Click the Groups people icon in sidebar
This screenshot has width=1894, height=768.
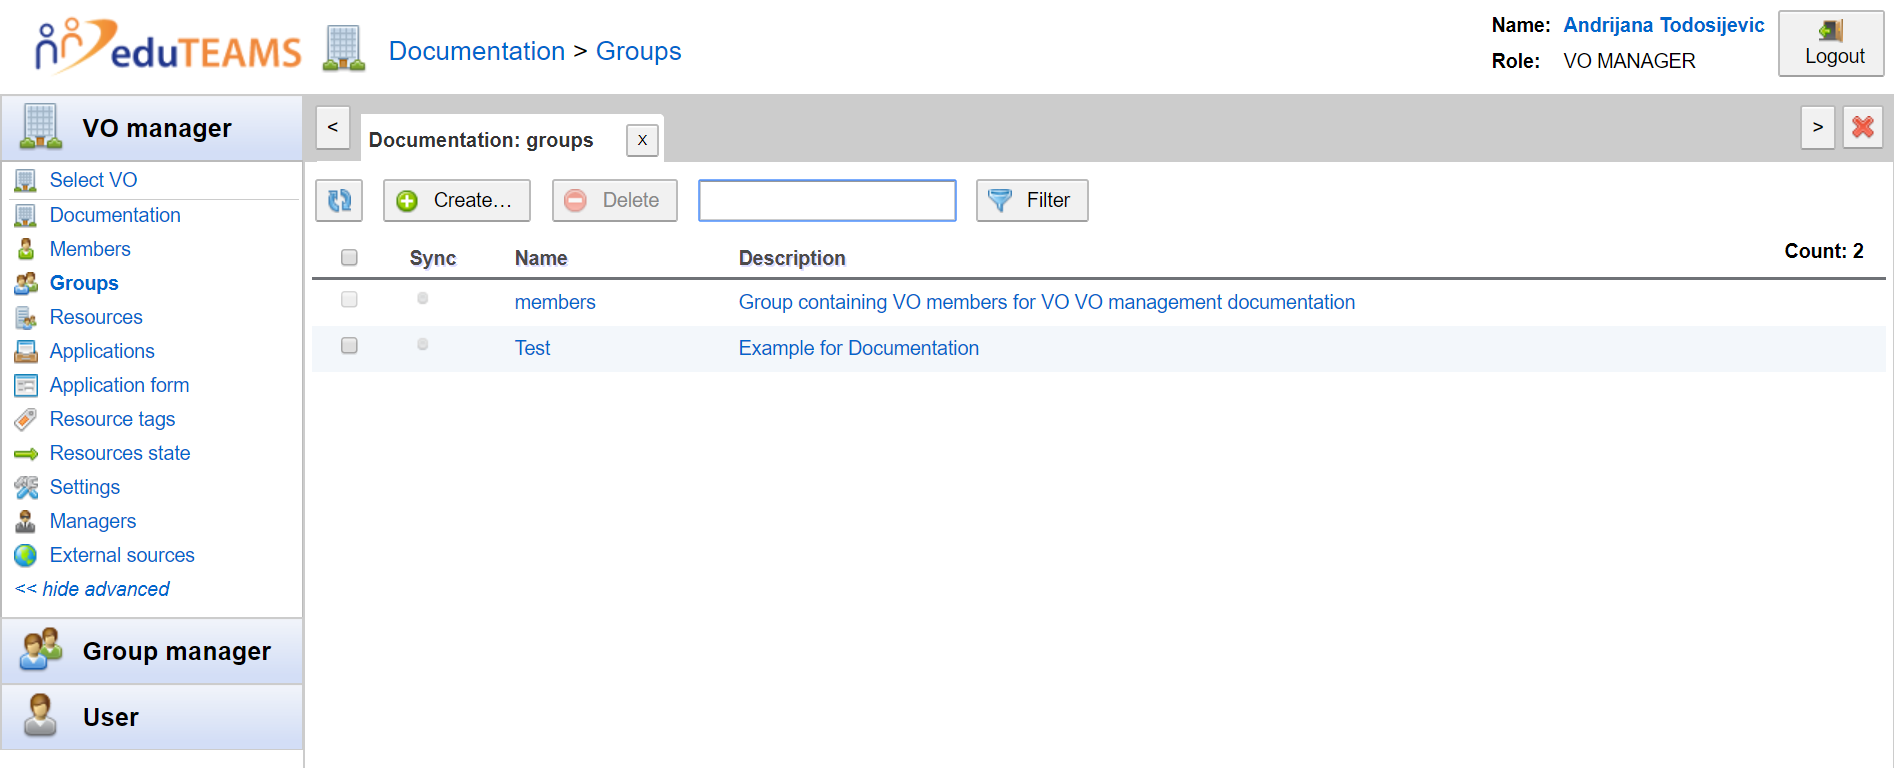click(26, 283)
